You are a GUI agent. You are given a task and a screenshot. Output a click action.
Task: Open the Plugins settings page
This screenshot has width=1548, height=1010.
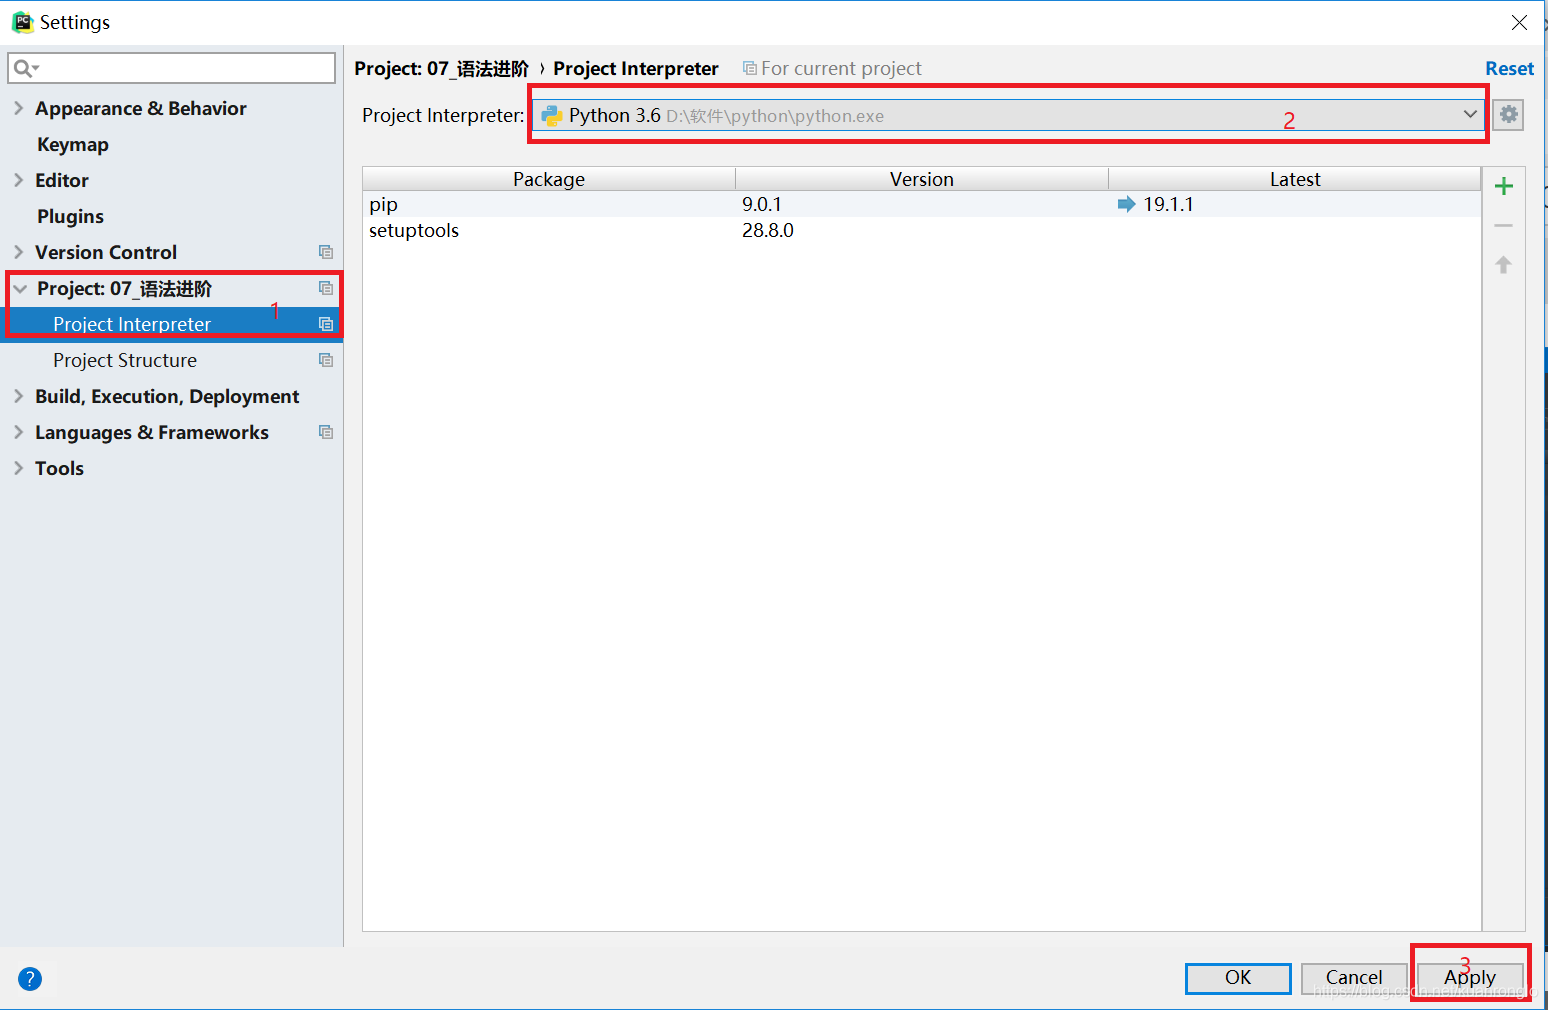(x=70, y=216)
